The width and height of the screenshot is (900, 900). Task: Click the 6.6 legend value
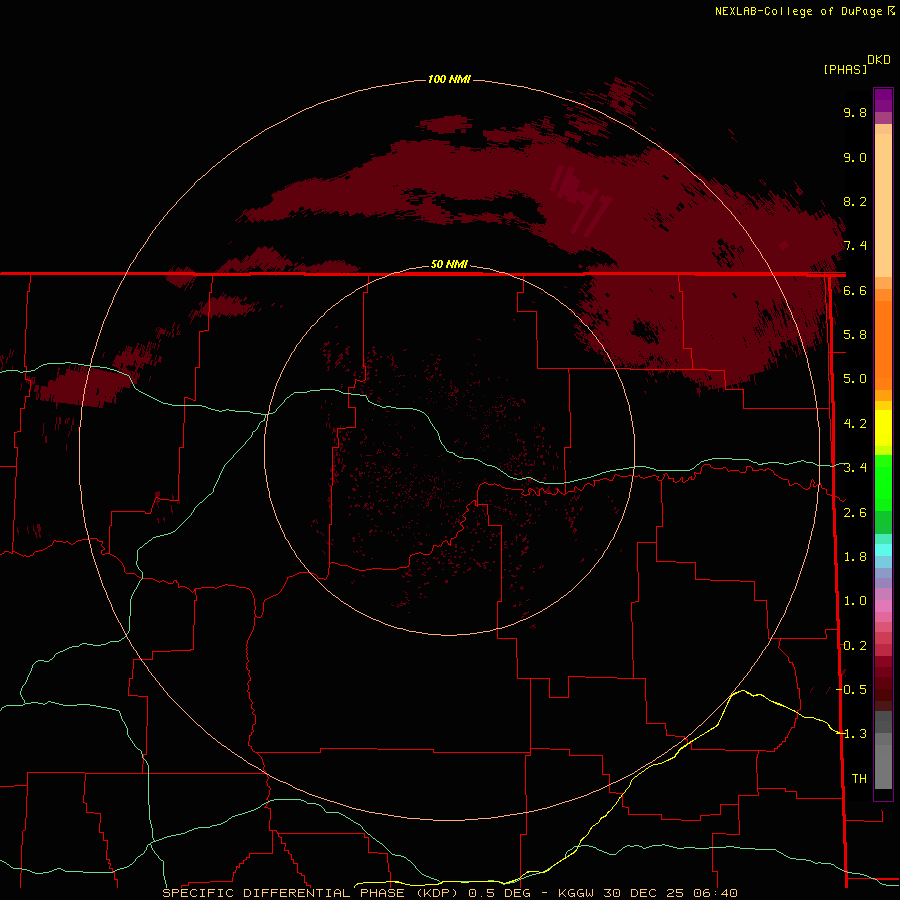[x=855, y=290]
